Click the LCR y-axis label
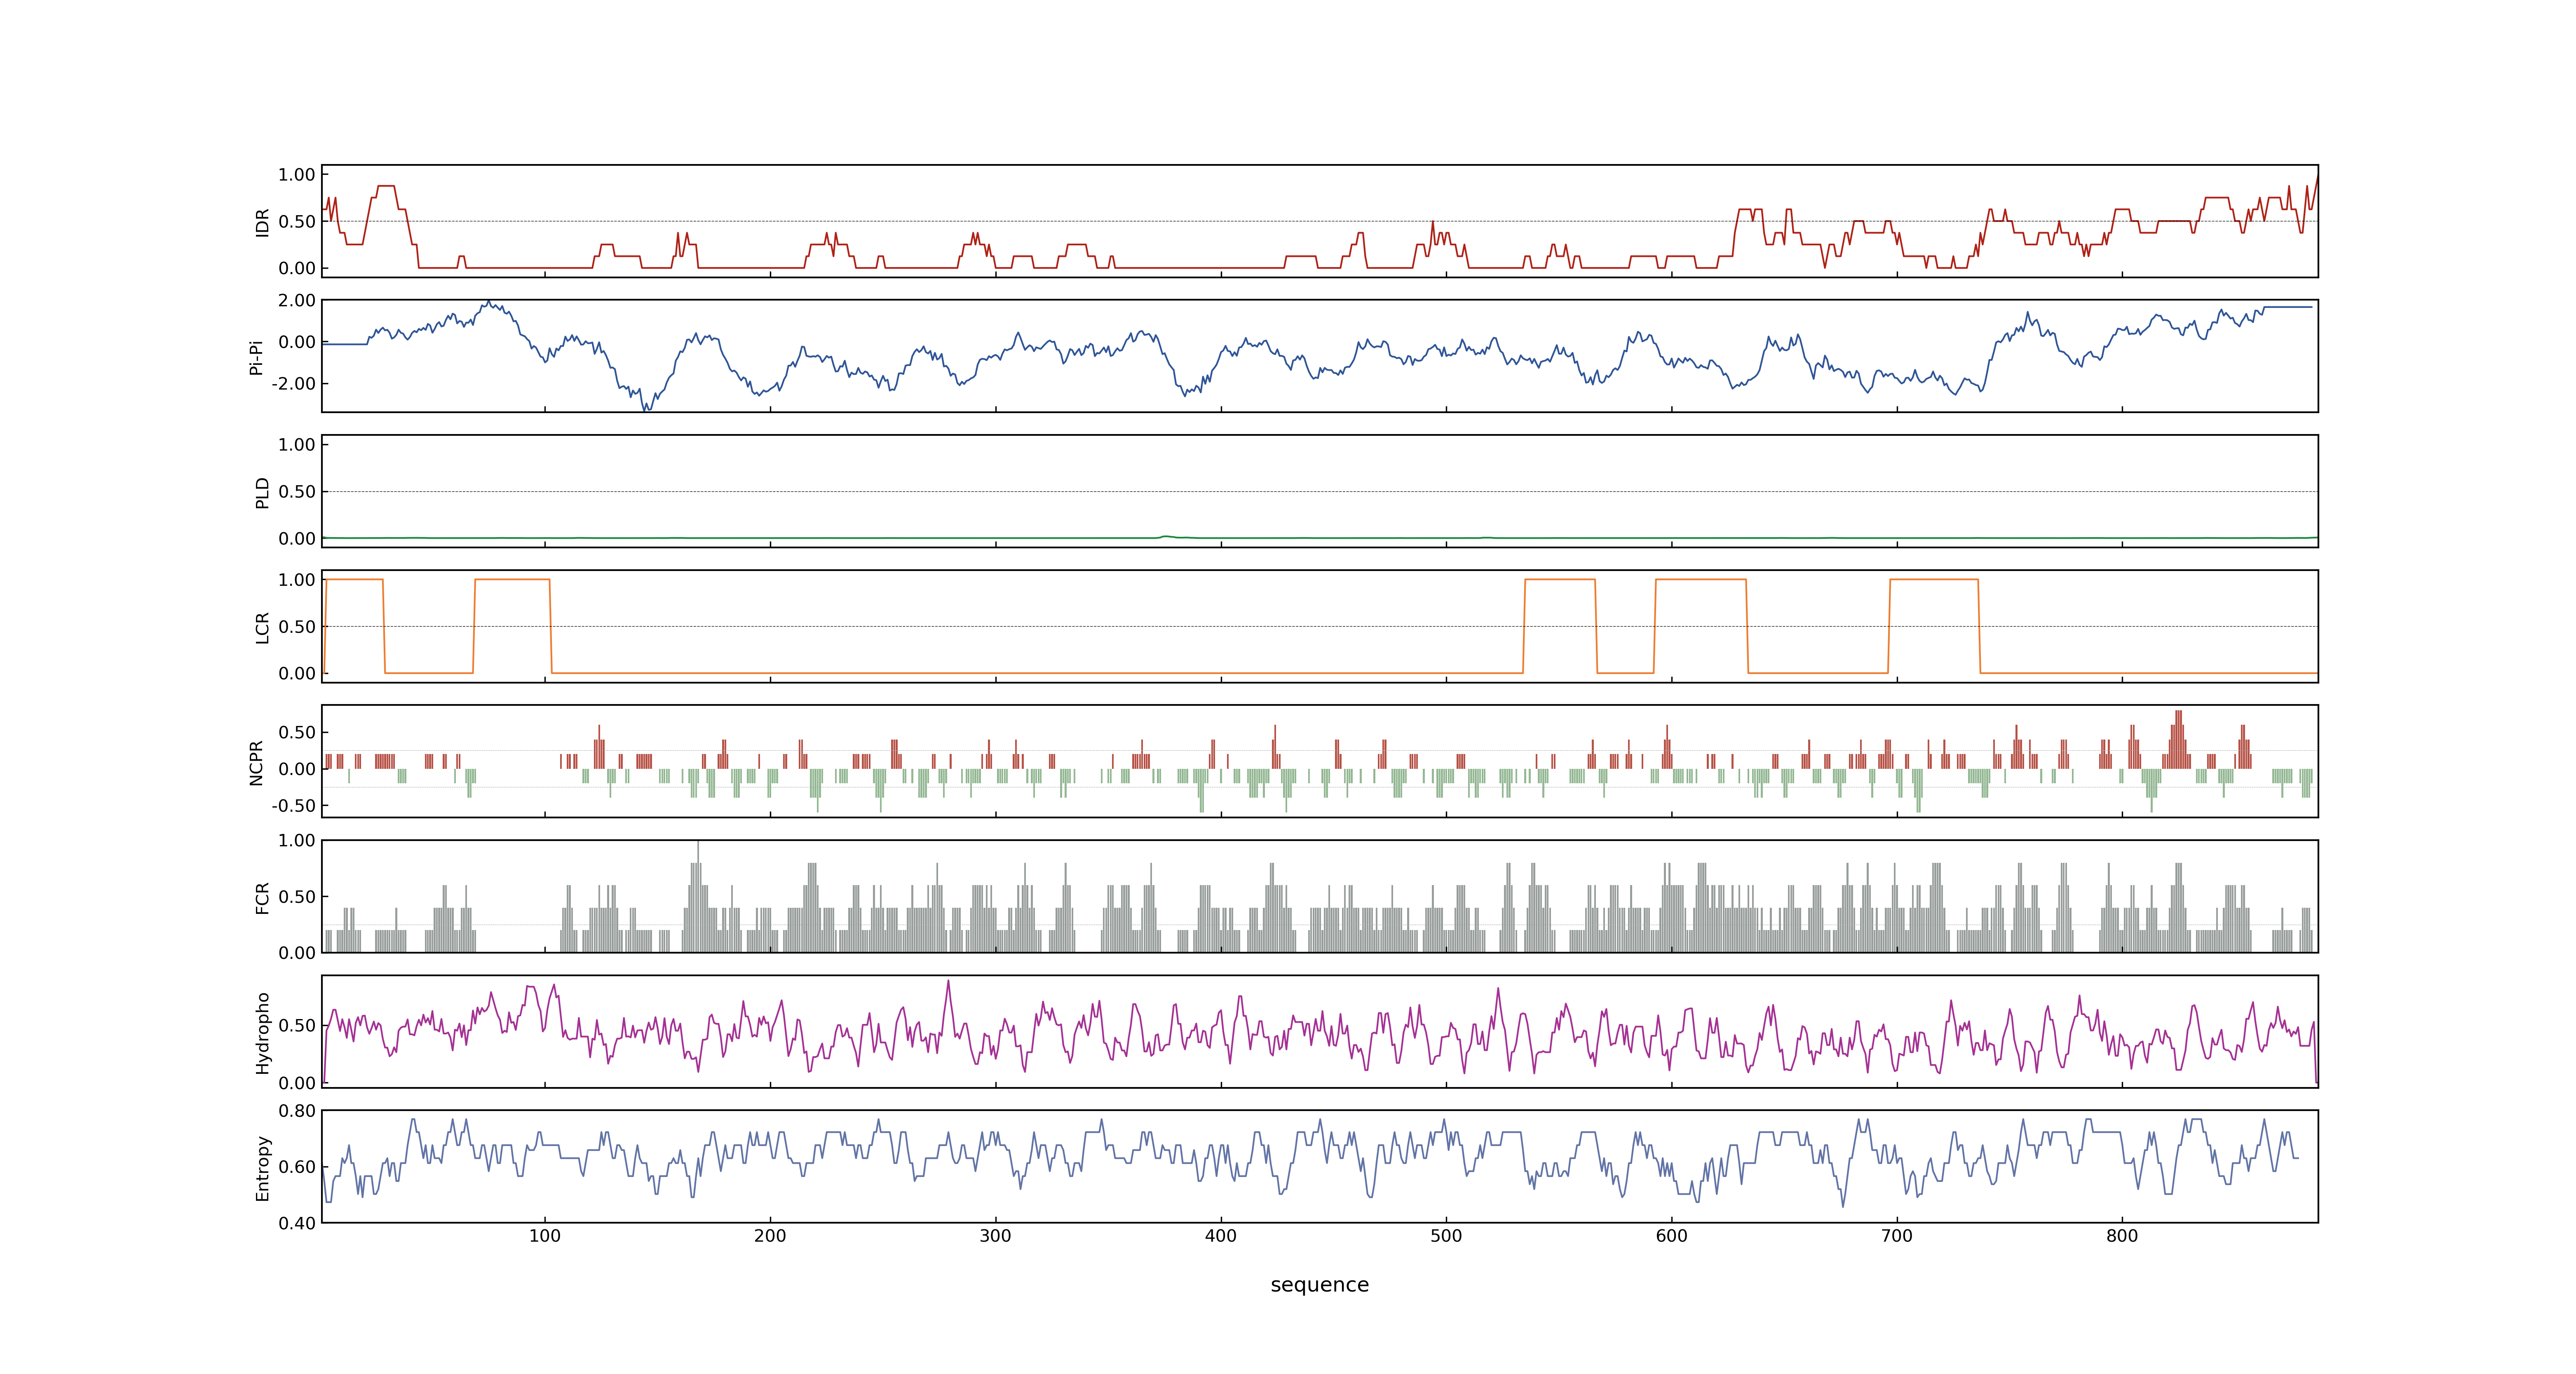Viewport: 2576px width, 1374px height. tap(262, 627)
